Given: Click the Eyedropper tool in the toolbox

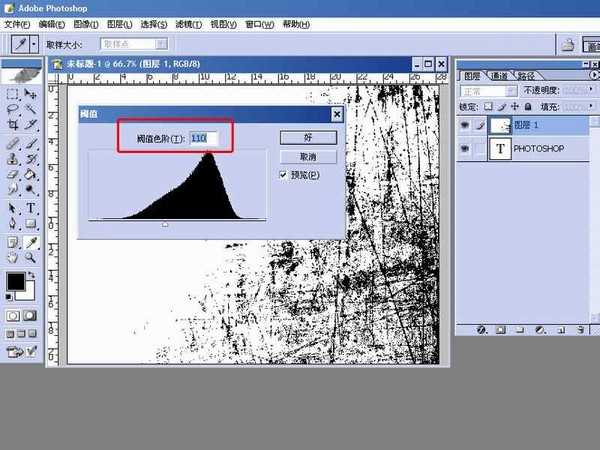Looking at the screenshot, I should point(30,241).
